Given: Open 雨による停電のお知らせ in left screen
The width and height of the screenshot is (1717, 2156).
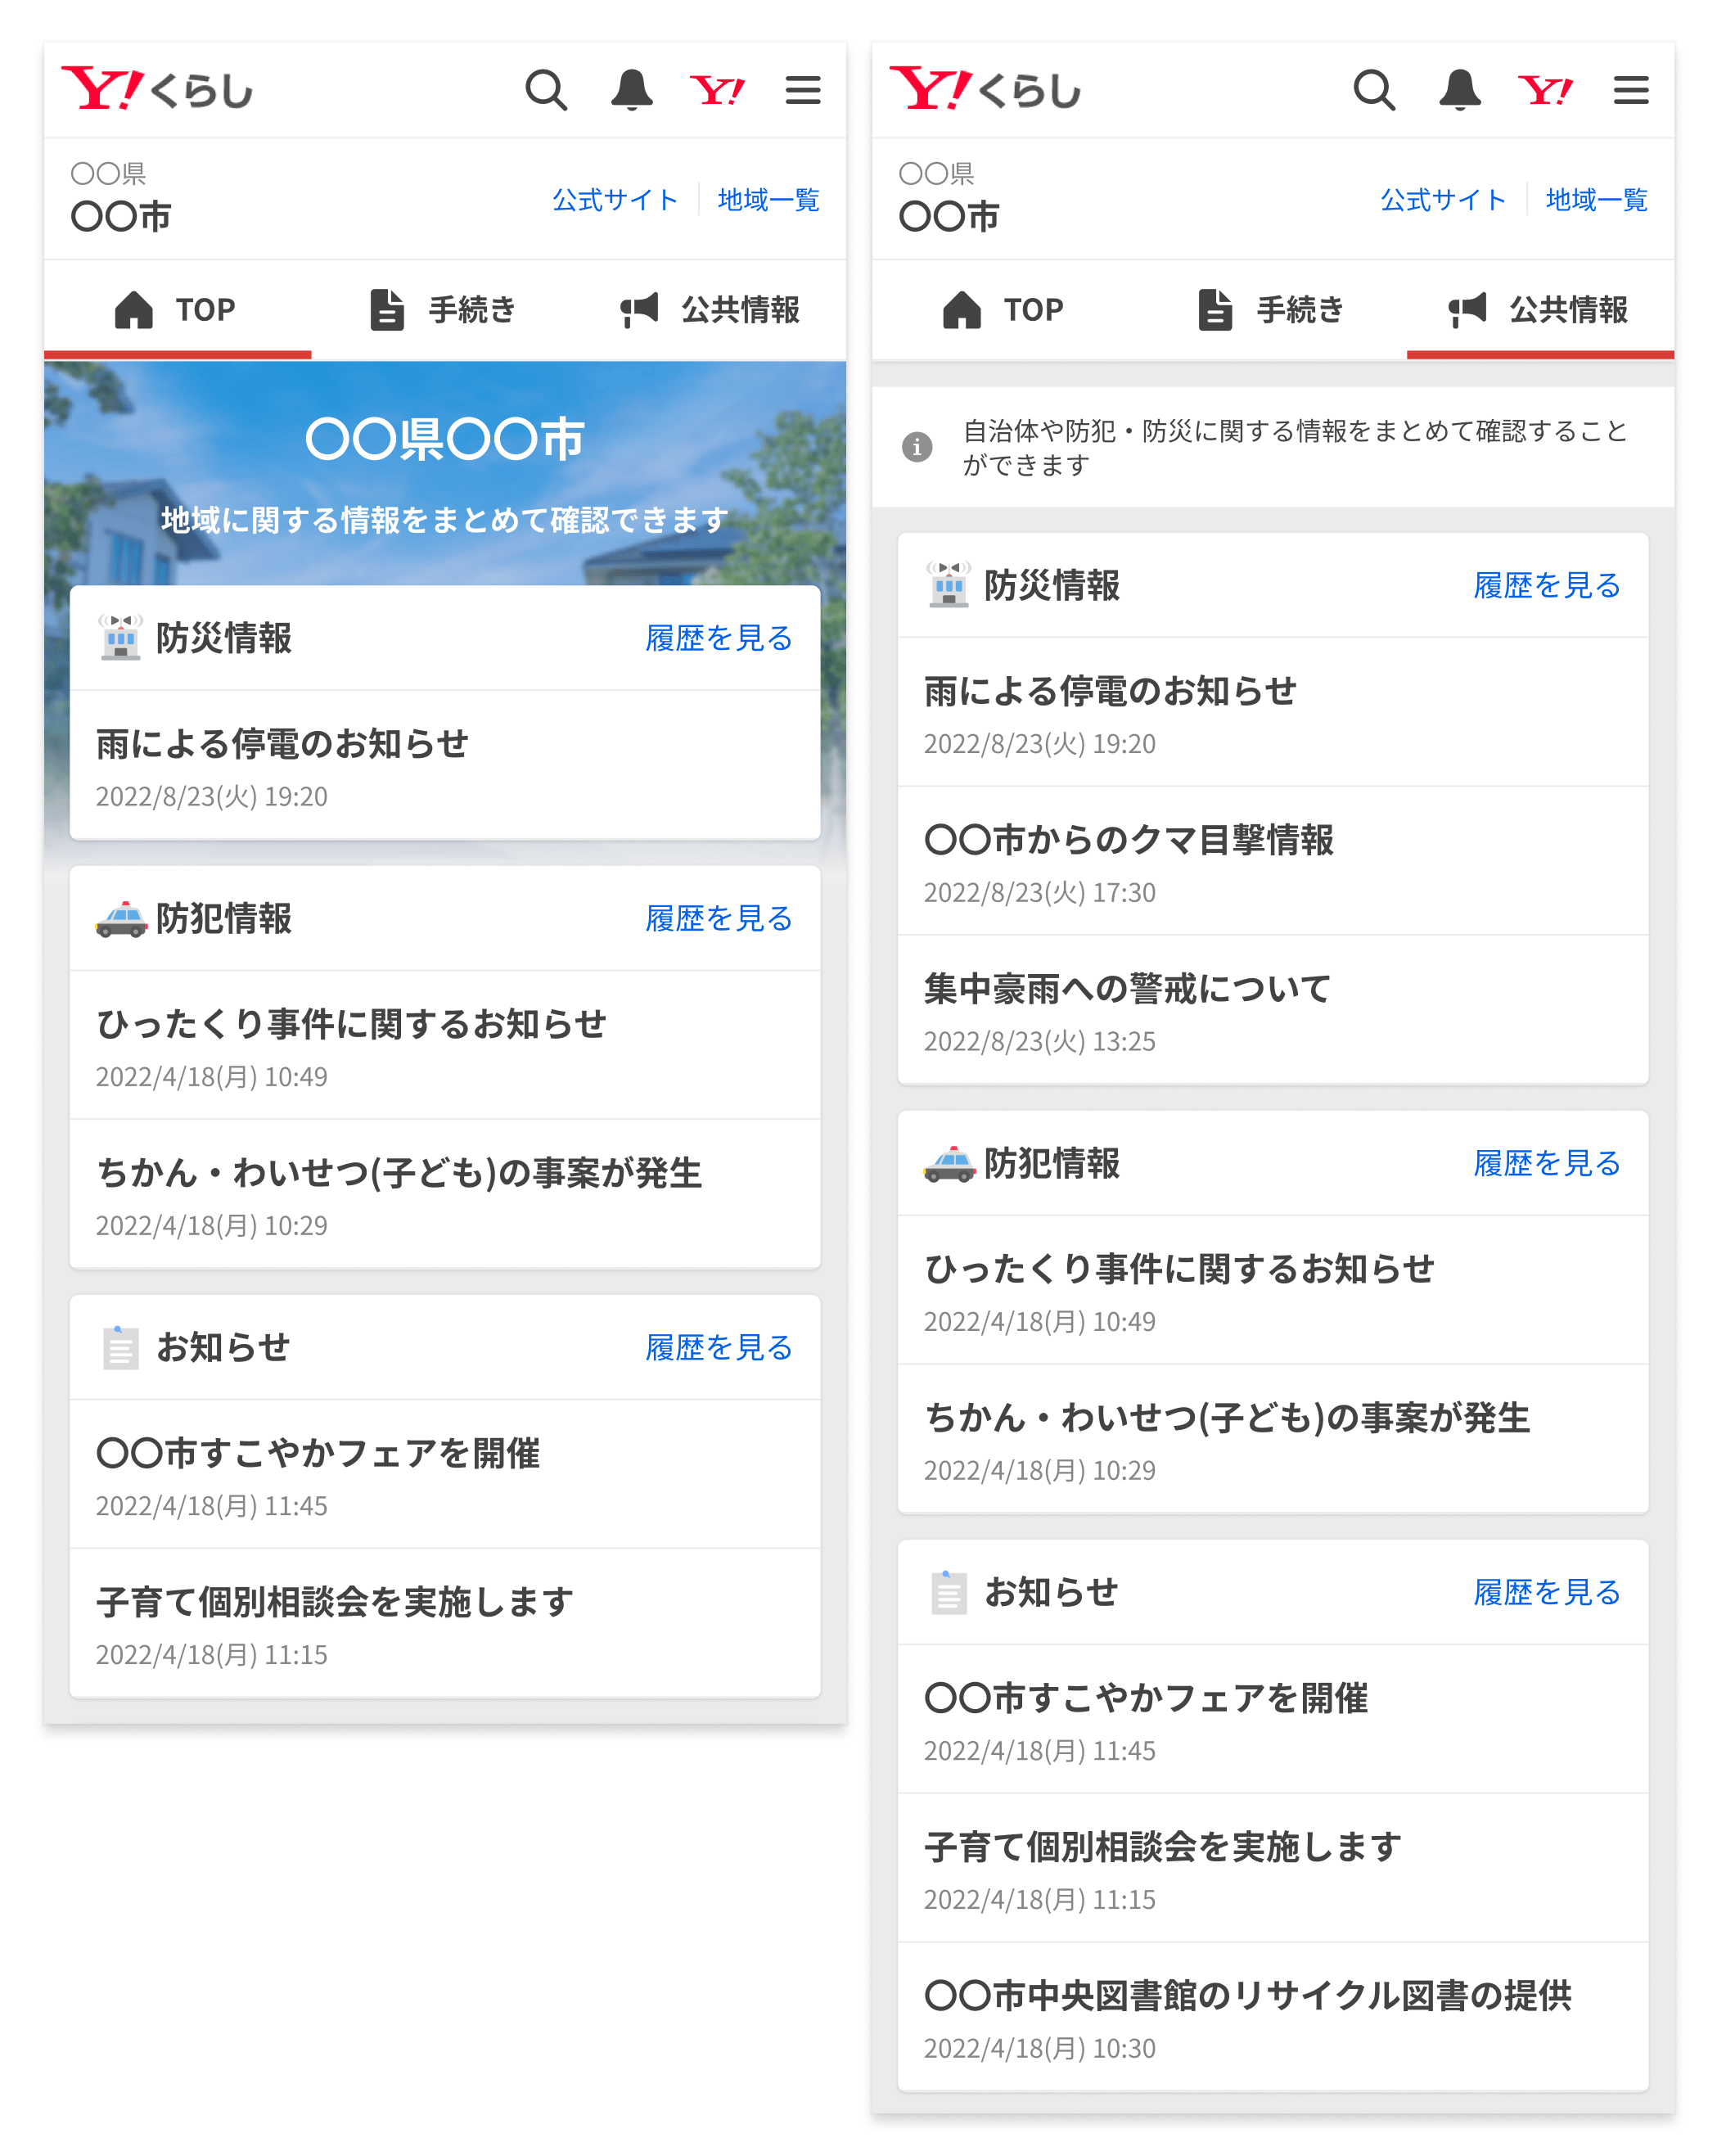Looking at the screenshot, I should [445, 765].
